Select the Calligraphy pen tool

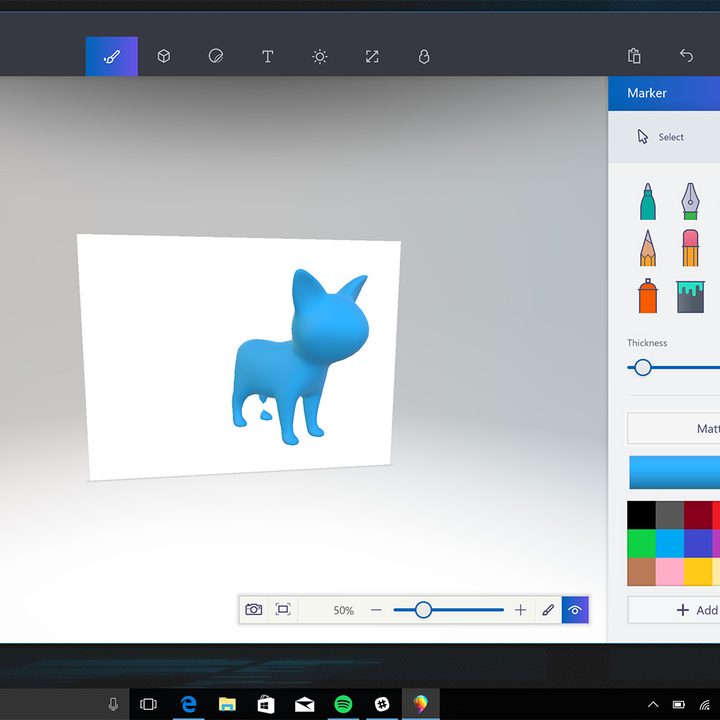(690, 202)
